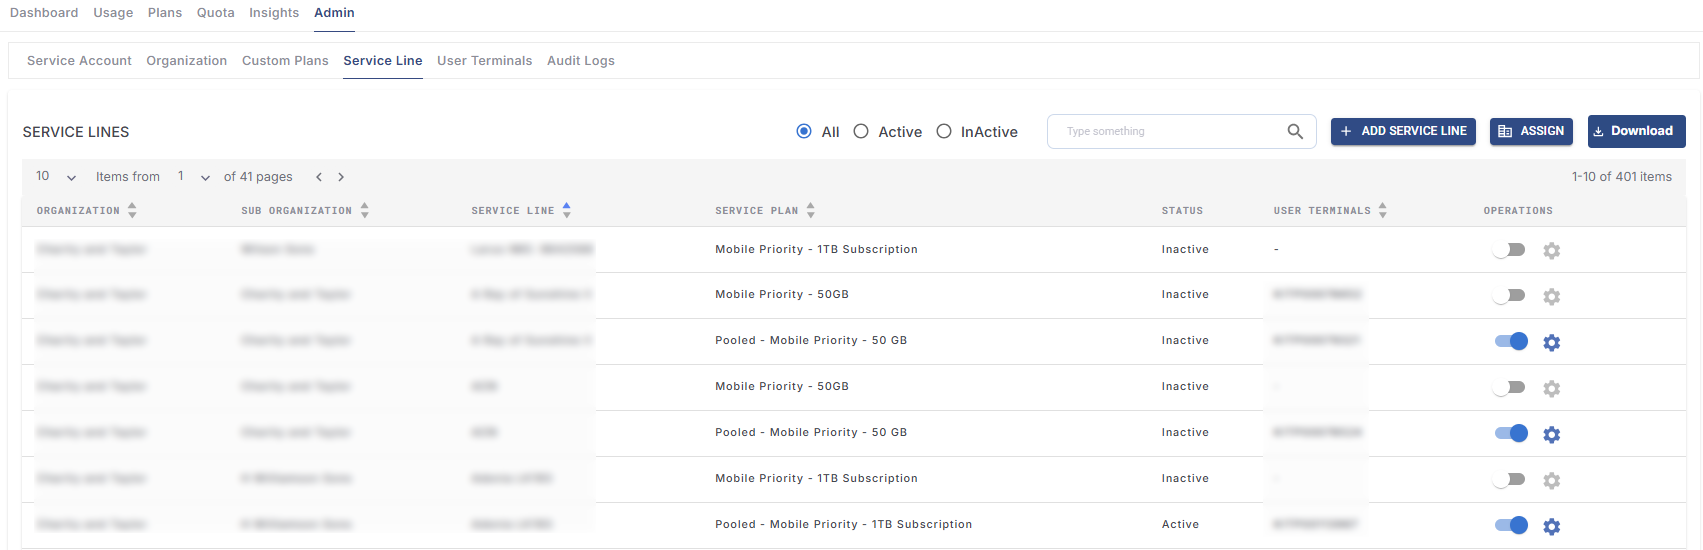This screenshot has height=550, width=1703.
Task: Sort by Organization column
Action: click(x=132, y=211)
